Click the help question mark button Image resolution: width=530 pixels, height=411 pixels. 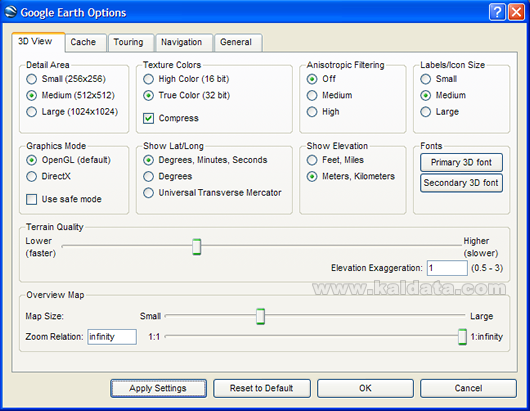(497, 12)
